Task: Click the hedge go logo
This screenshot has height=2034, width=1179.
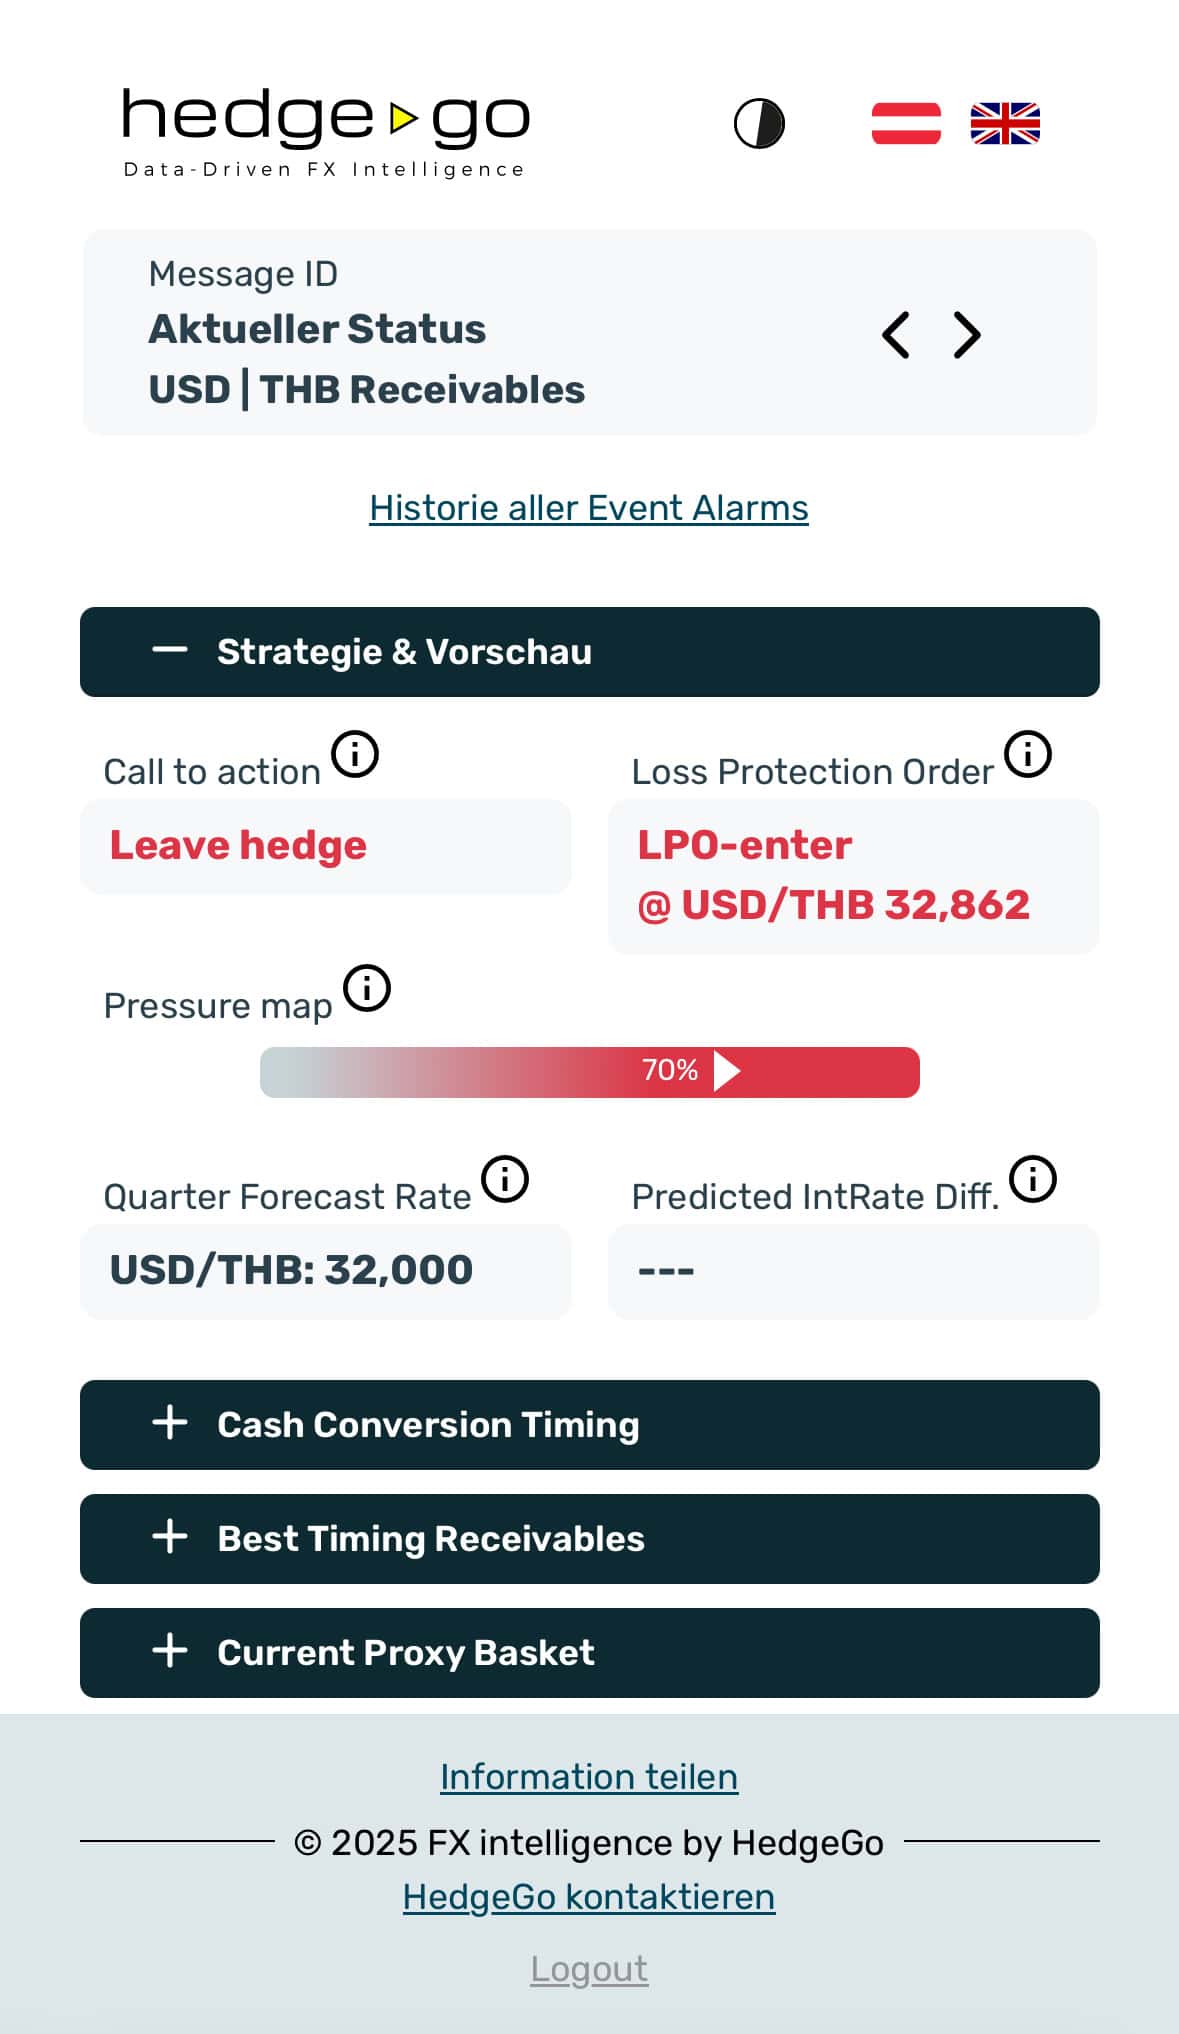Action: point(325,132)
